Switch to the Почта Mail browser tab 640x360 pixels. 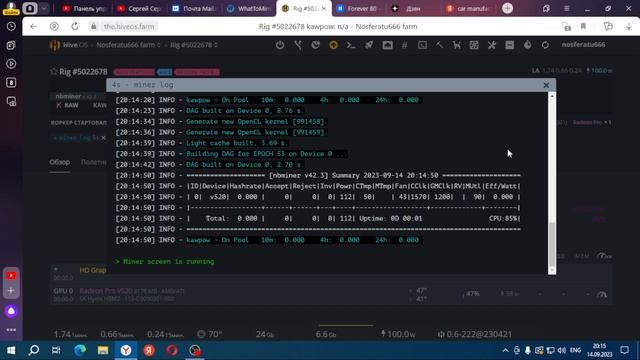(194, 8)
